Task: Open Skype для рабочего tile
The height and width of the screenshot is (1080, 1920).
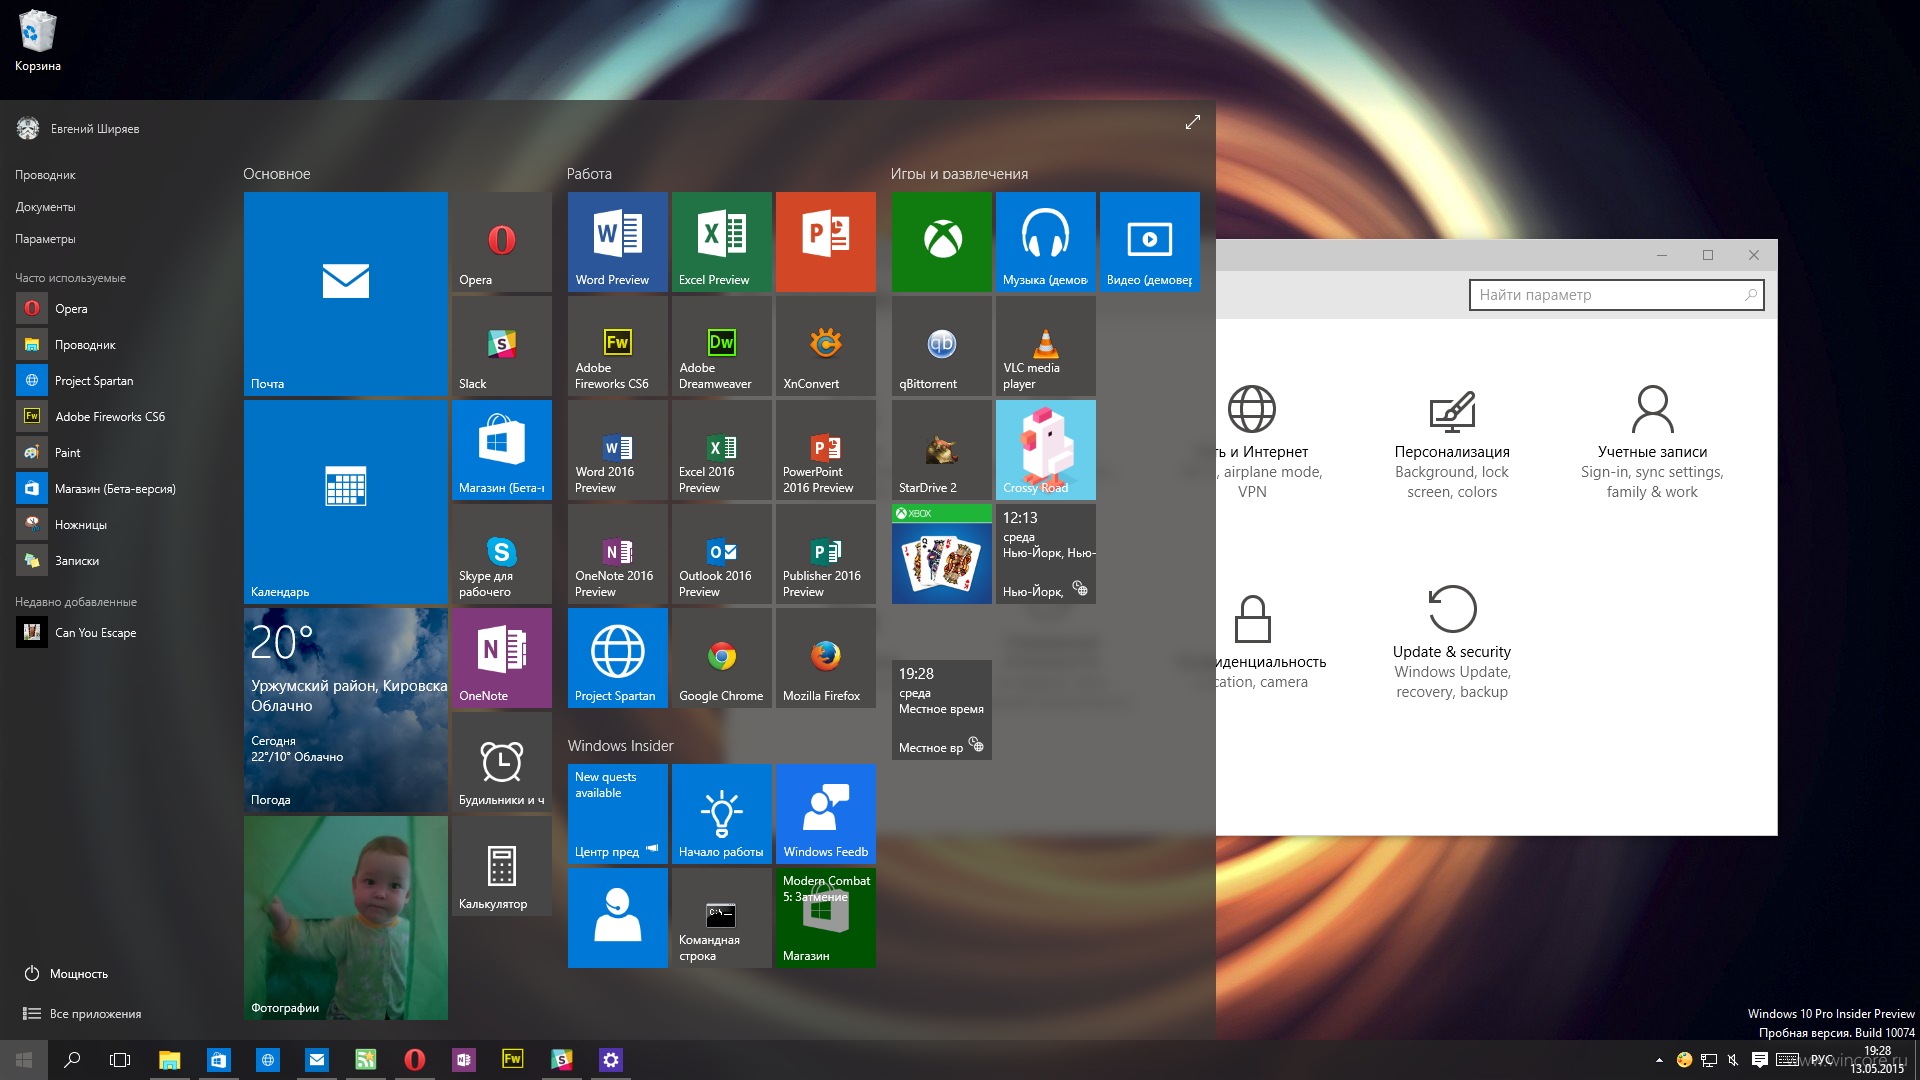Action: click(x=501, y=554)
